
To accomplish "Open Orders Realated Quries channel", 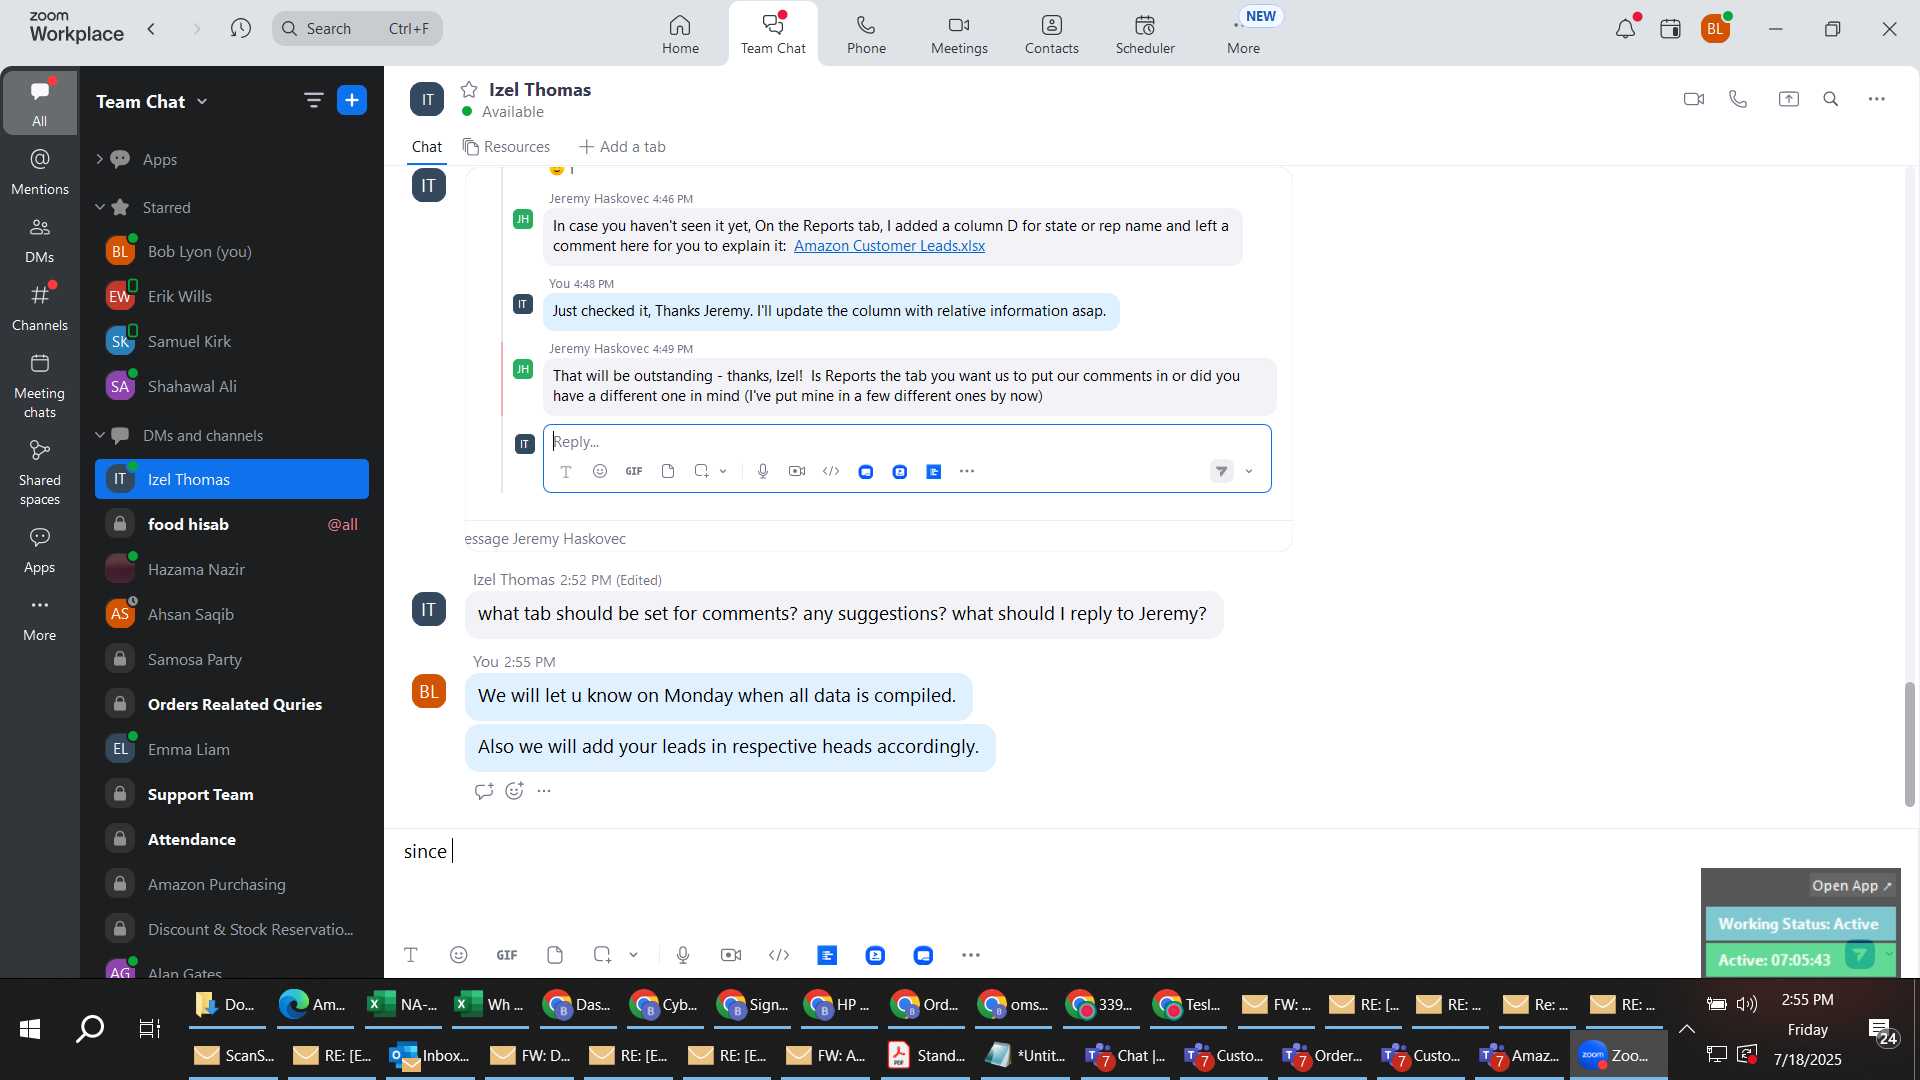I will 232,704.
